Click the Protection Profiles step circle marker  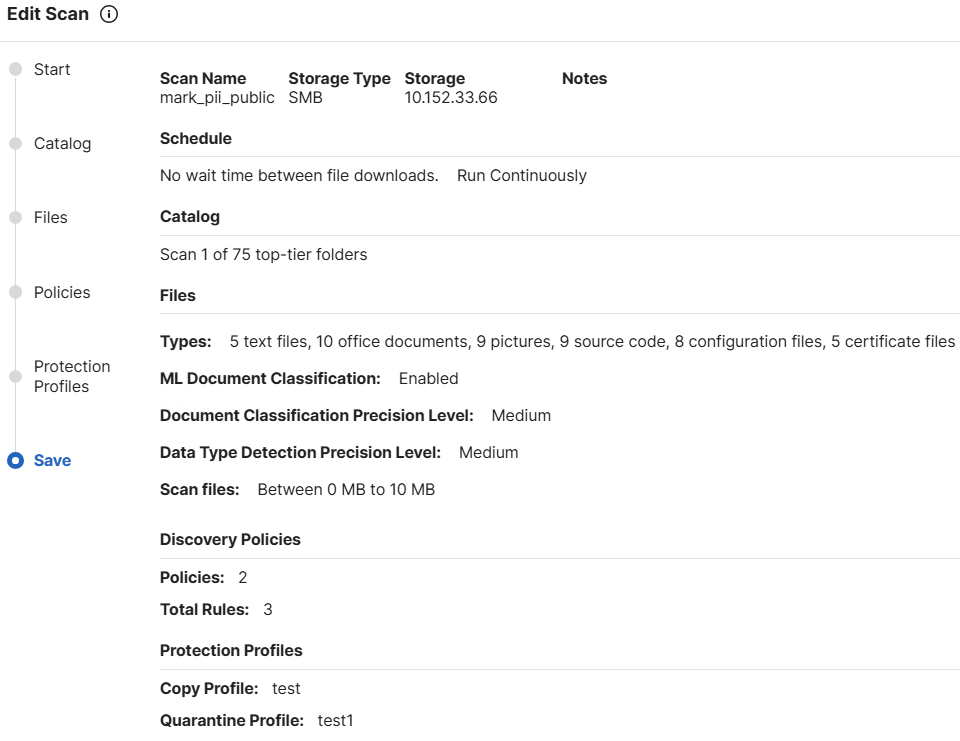[x=15, y=376]
